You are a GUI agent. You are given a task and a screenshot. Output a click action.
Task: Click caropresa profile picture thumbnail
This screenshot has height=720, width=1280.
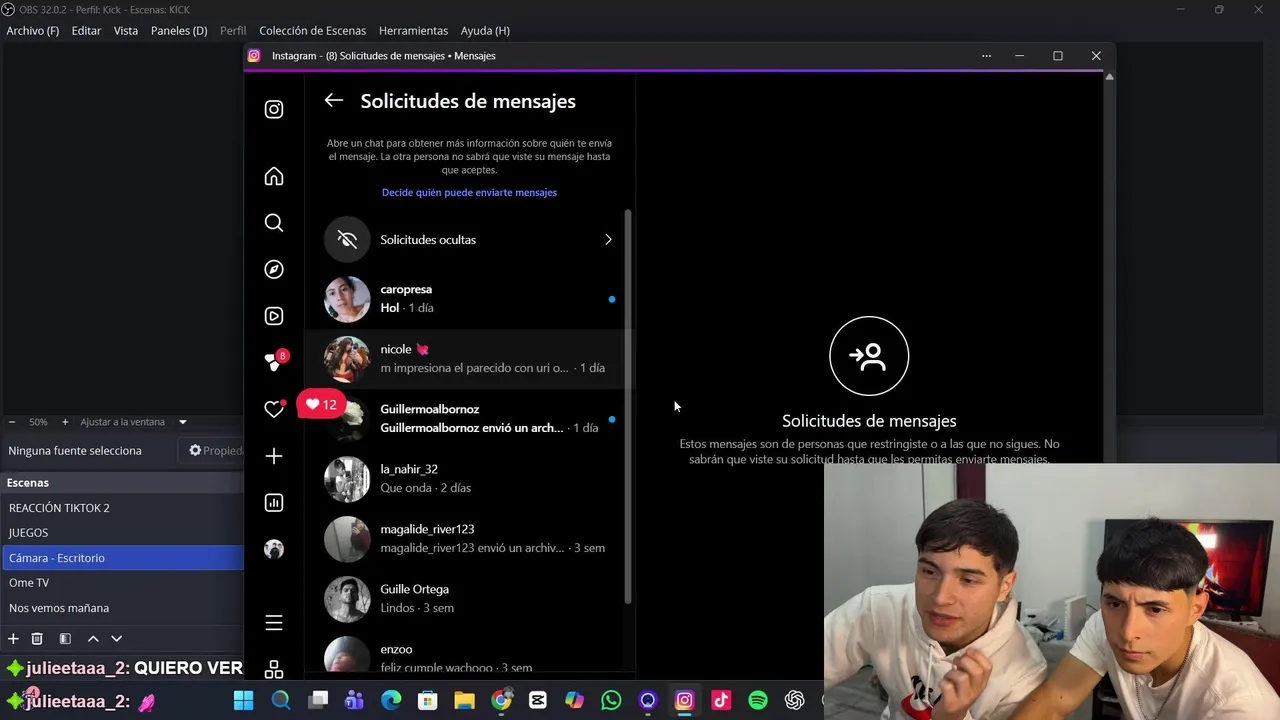(347, 299)
